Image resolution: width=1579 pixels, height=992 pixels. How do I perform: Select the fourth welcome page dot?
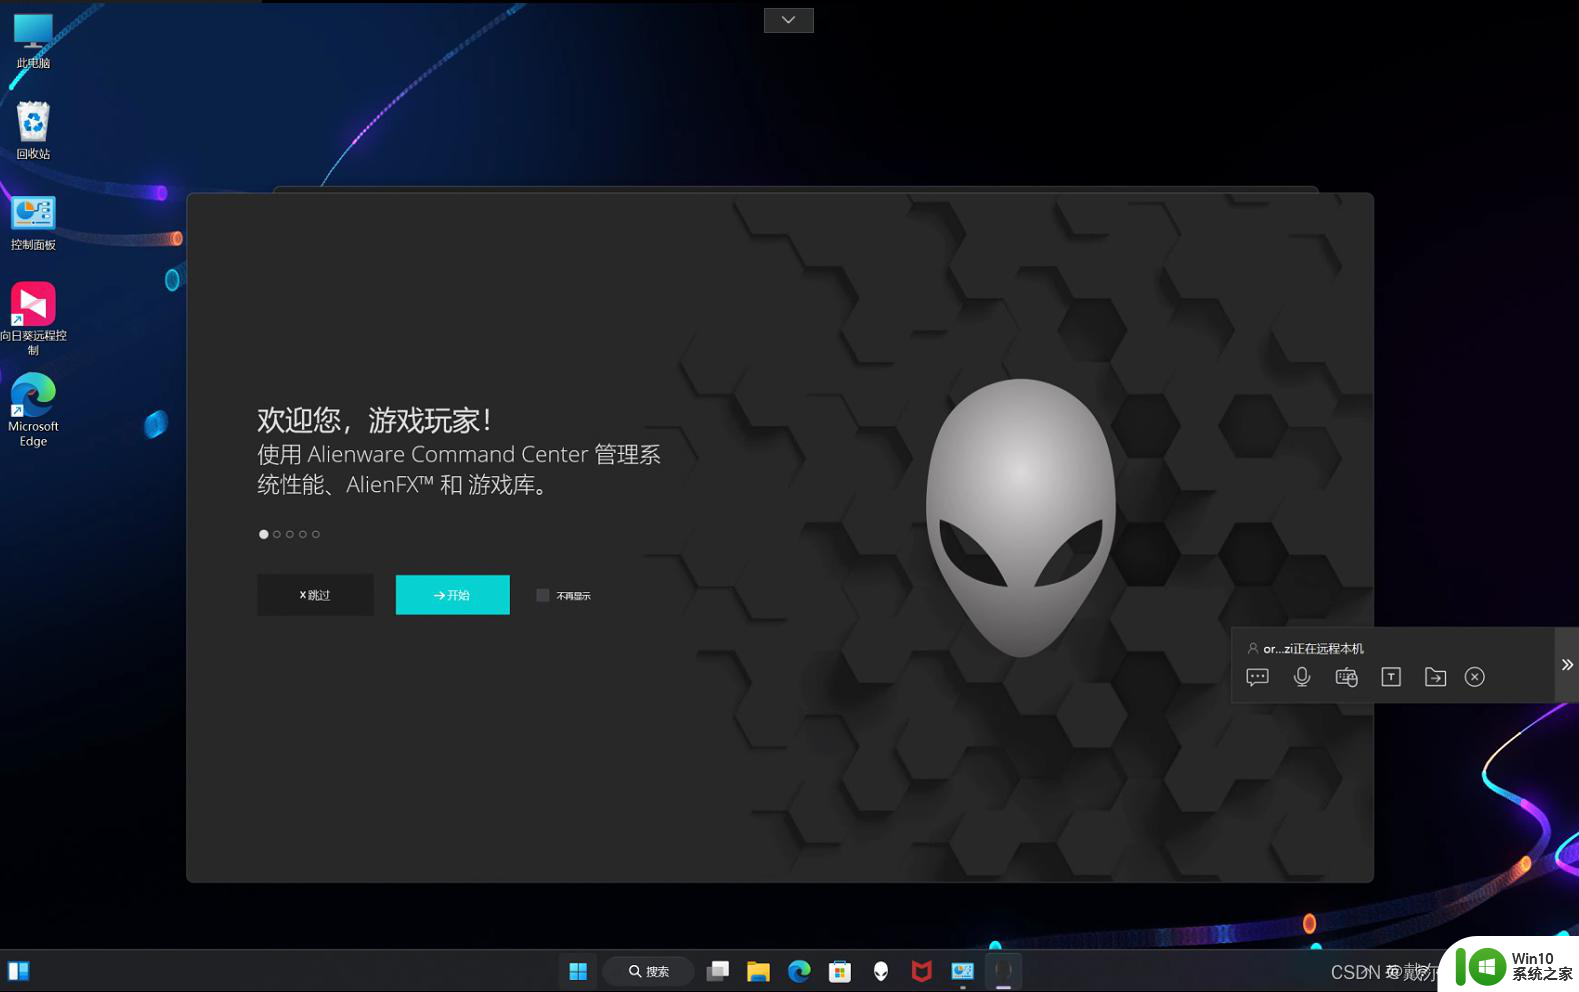pos(303,534)
